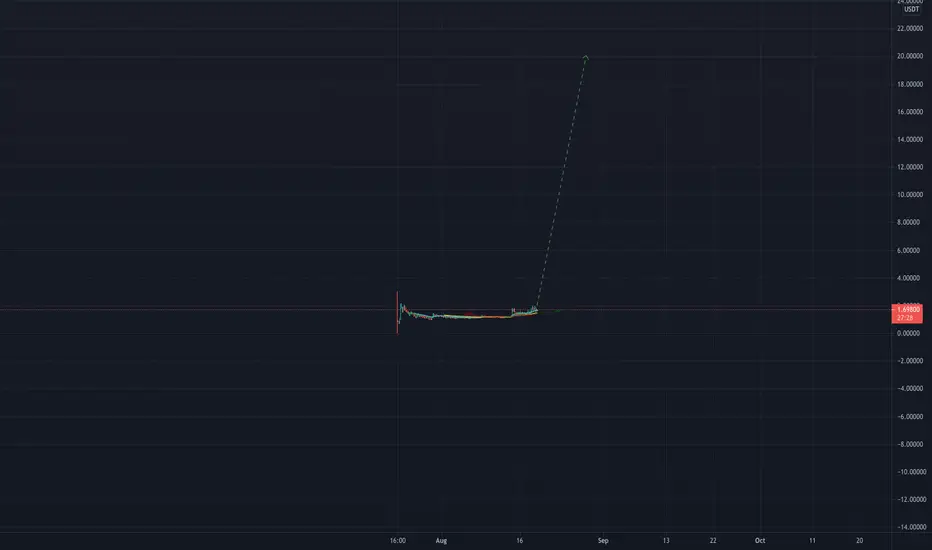Click the Aug time axis label
The width and height of the screenshot is (932, 550).
coord(441,540)
